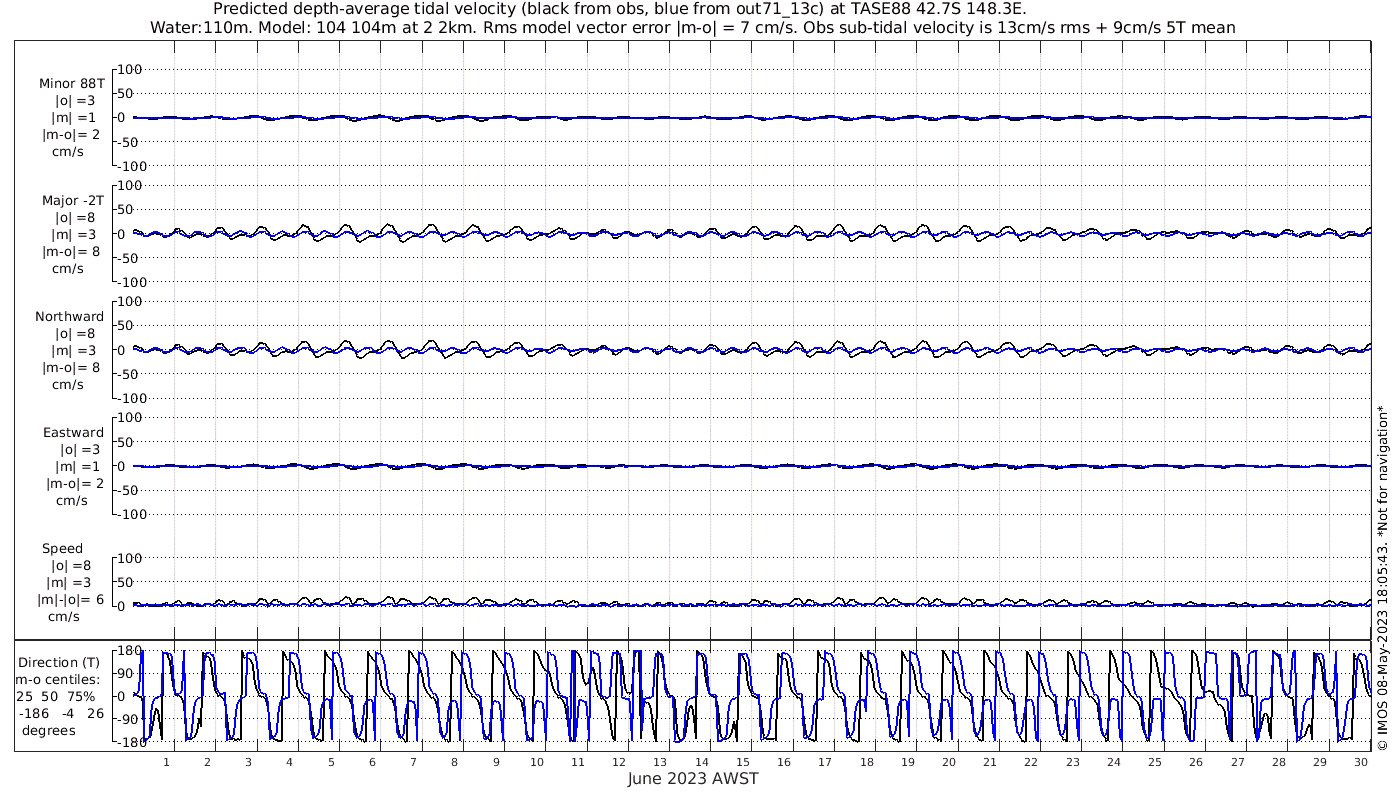Viewport: 1400px width, 800px height.
Task: Click the "-186 -4 26" centile values
Action: click(x=60, y=713)
